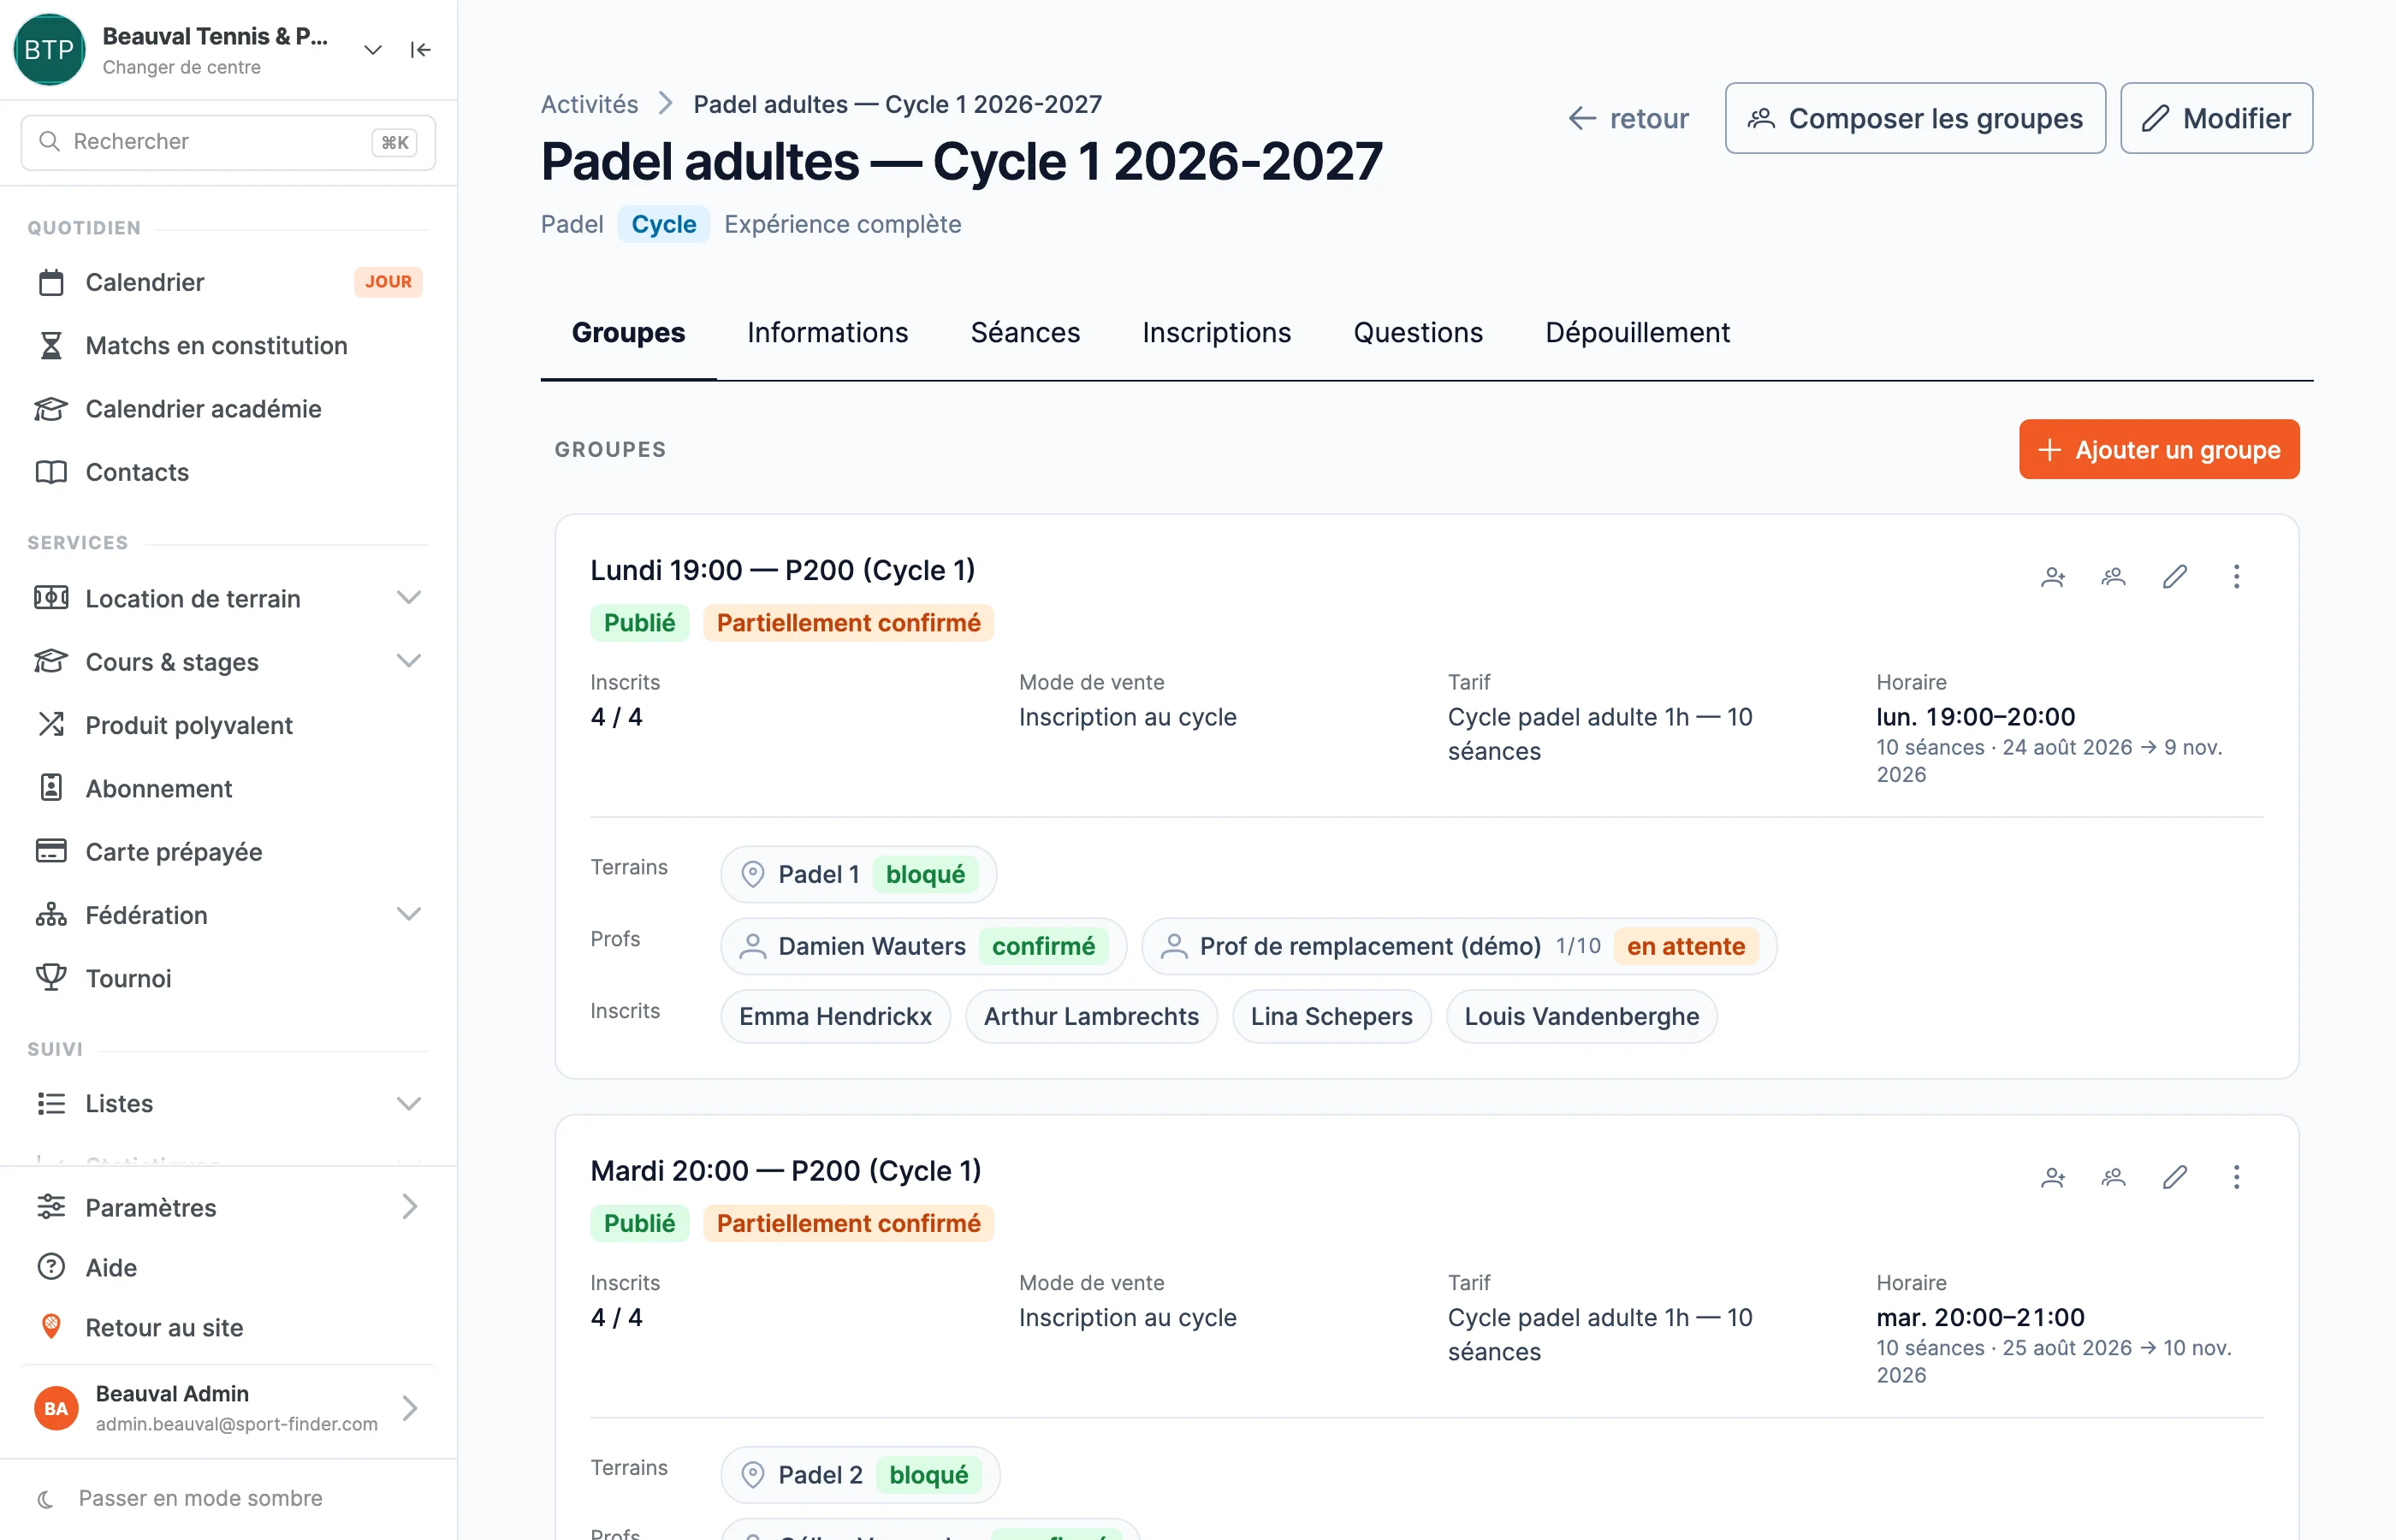The image size is (2396, 1540).
Task: Open Calendrier in the sidebar
Action: click(228, 282)
